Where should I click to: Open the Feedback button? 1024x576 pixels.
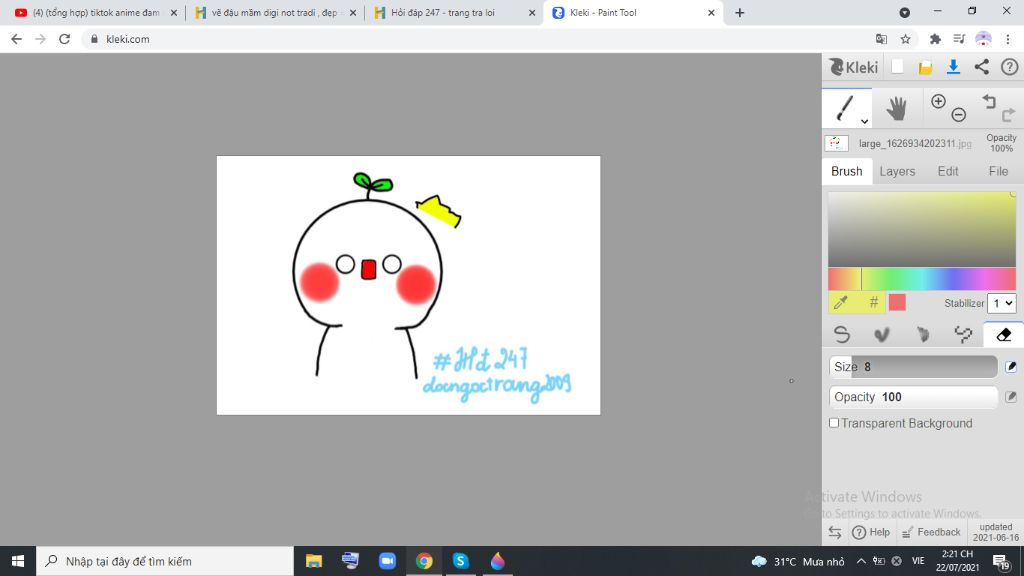(x=931, y=532)
